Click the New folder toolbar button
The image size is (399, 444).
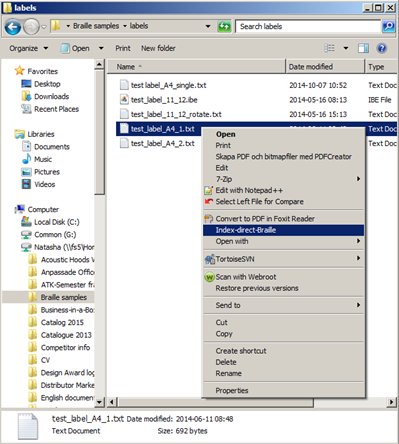[158, 48]
